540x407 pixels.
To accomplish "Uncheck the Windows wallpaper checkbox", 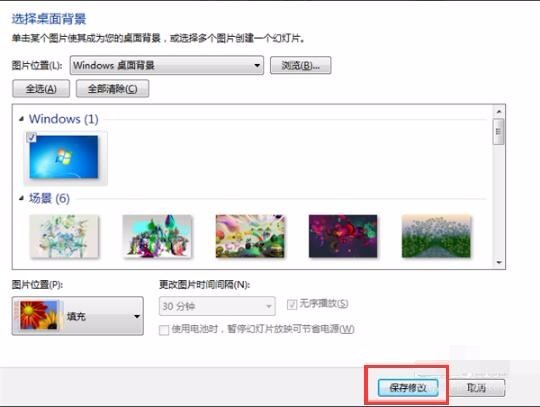I will 31,137.
